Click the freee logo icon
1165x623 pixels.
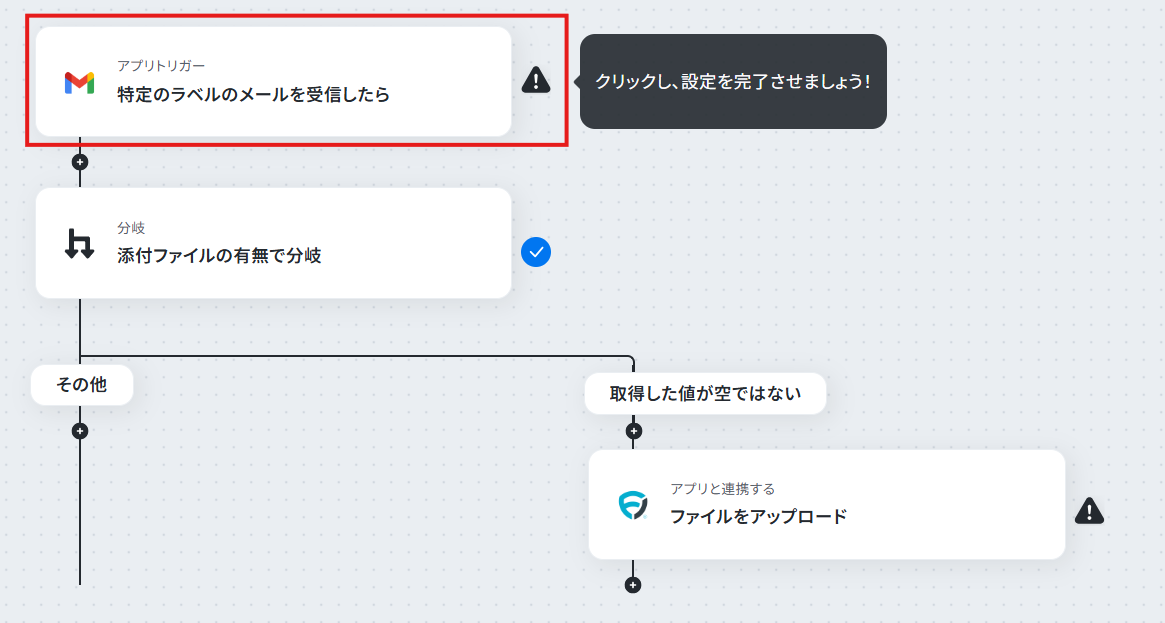click(632, 505)
